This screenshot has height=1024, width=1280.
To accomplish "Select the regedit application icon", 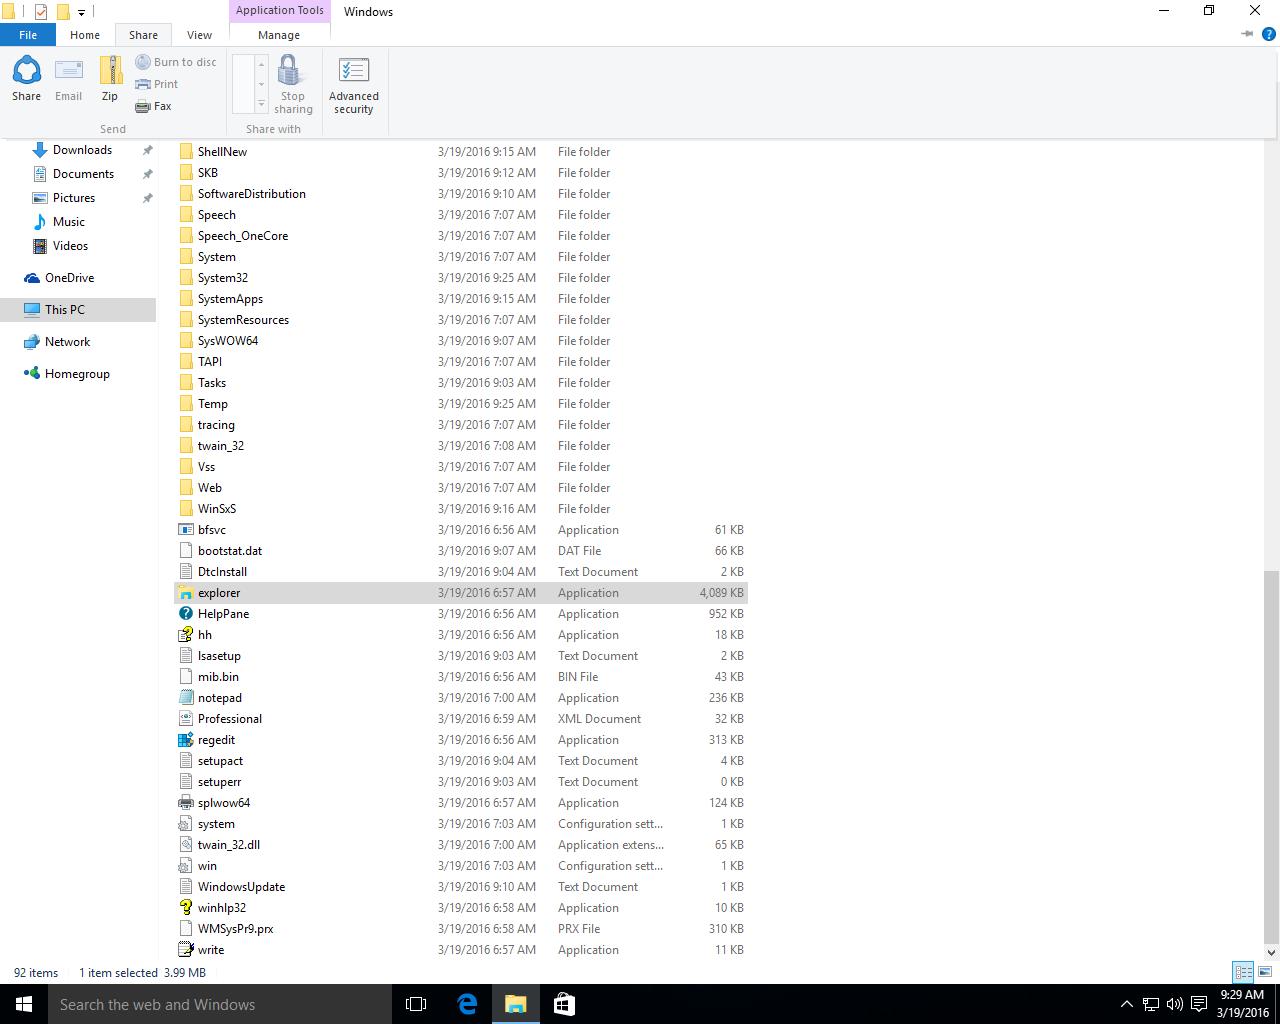I will pos(185,740).
